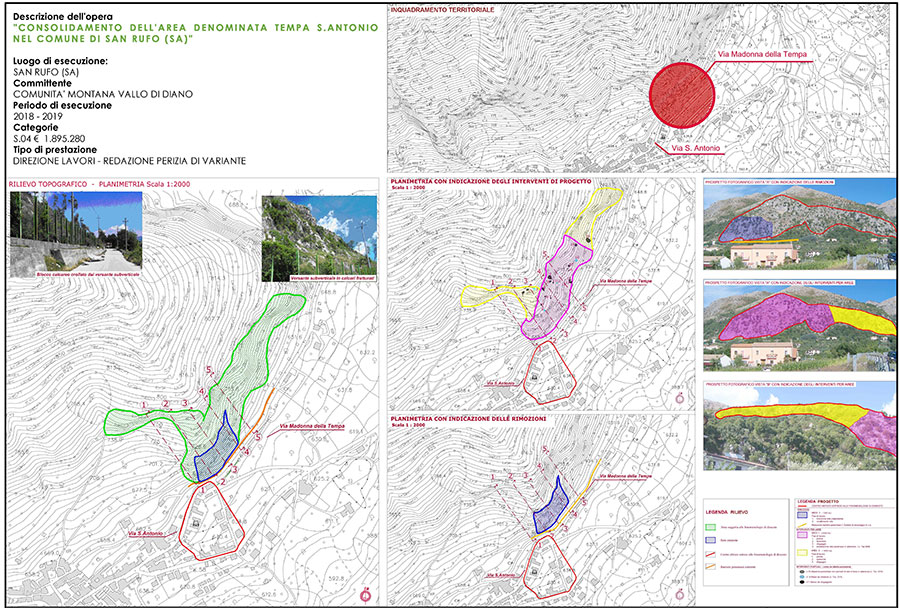This screenshot has width=900, height=608.
Task: Click the 'Periodo di esecuzione' label
Action: coord(63,106)
